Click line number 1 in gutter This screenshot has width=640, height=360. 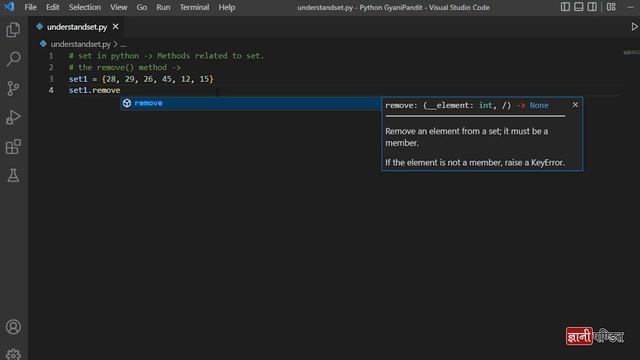(x=51, y=56)
